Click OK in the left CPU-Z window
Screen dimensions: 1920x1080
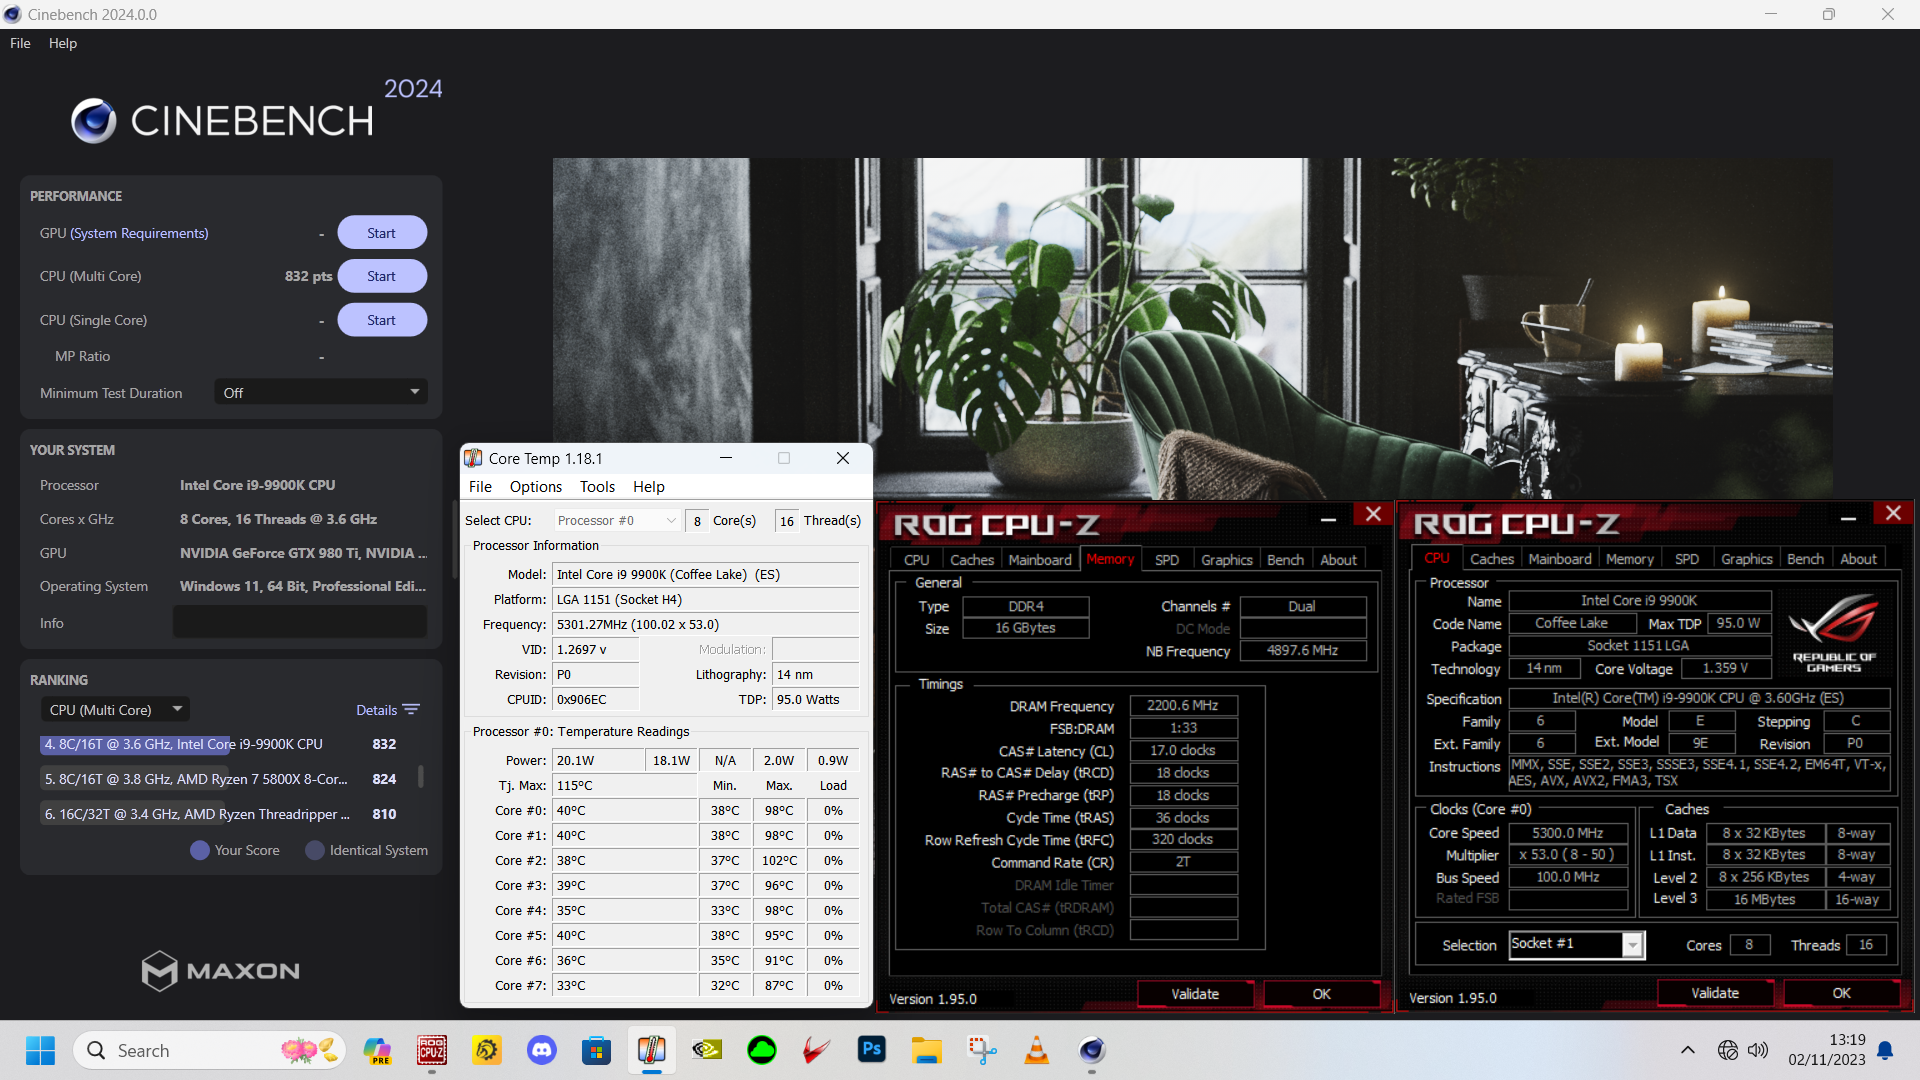[1321, 994]
